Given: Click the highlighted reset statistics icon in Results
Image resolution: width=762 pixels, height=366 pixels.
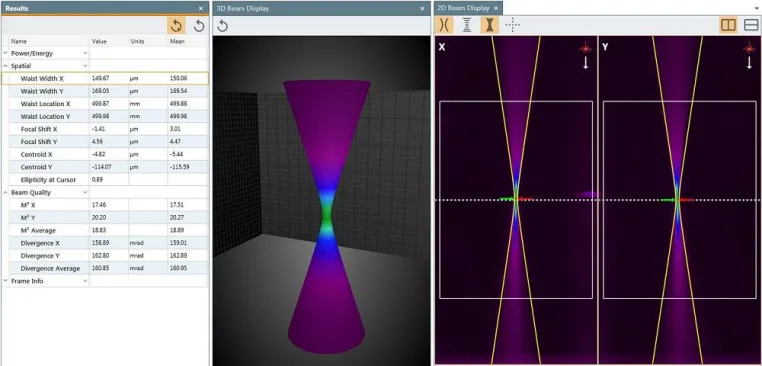Looking at the screenshot, I should coord(176,25).
